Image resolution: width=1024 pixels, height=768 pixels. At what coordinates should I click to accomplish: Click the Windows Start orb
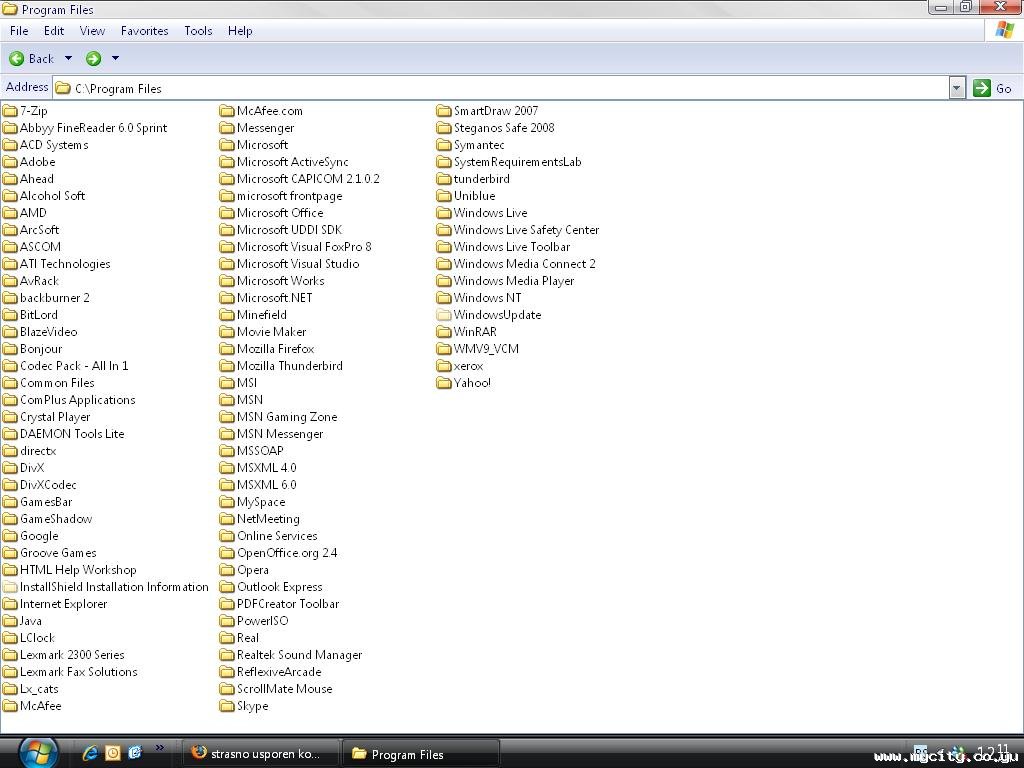(x=38, y=752)
